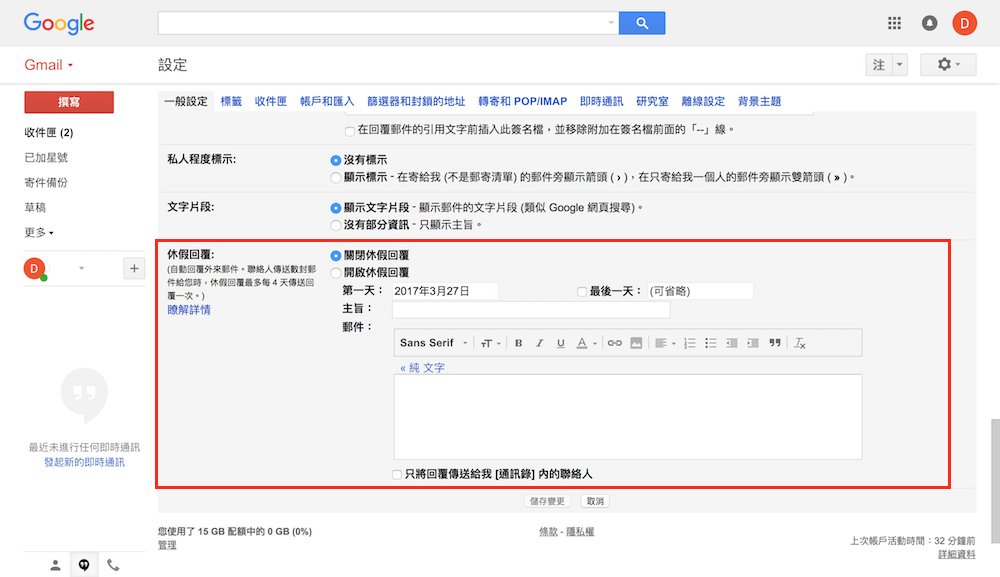This screenshot has width=1000, height=577.
Task: Toggle bold formatting in vacation reply editor
Action: [x=518, y=343]
